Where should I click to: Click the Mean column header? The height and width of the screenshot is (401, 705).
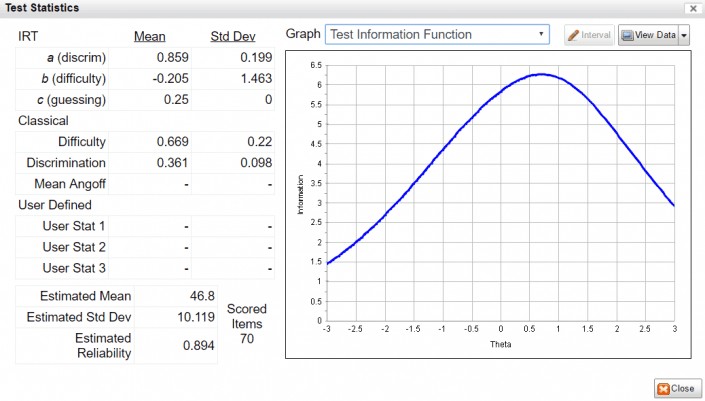[x=150, y=37]
